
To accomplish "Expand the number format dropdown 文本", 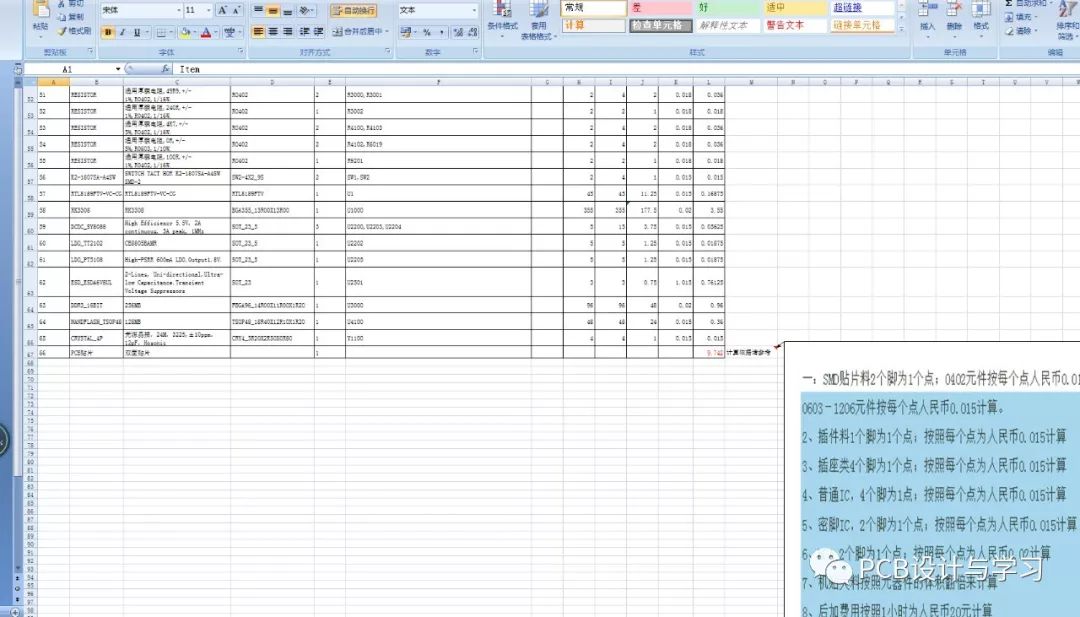I will point(474,10).
